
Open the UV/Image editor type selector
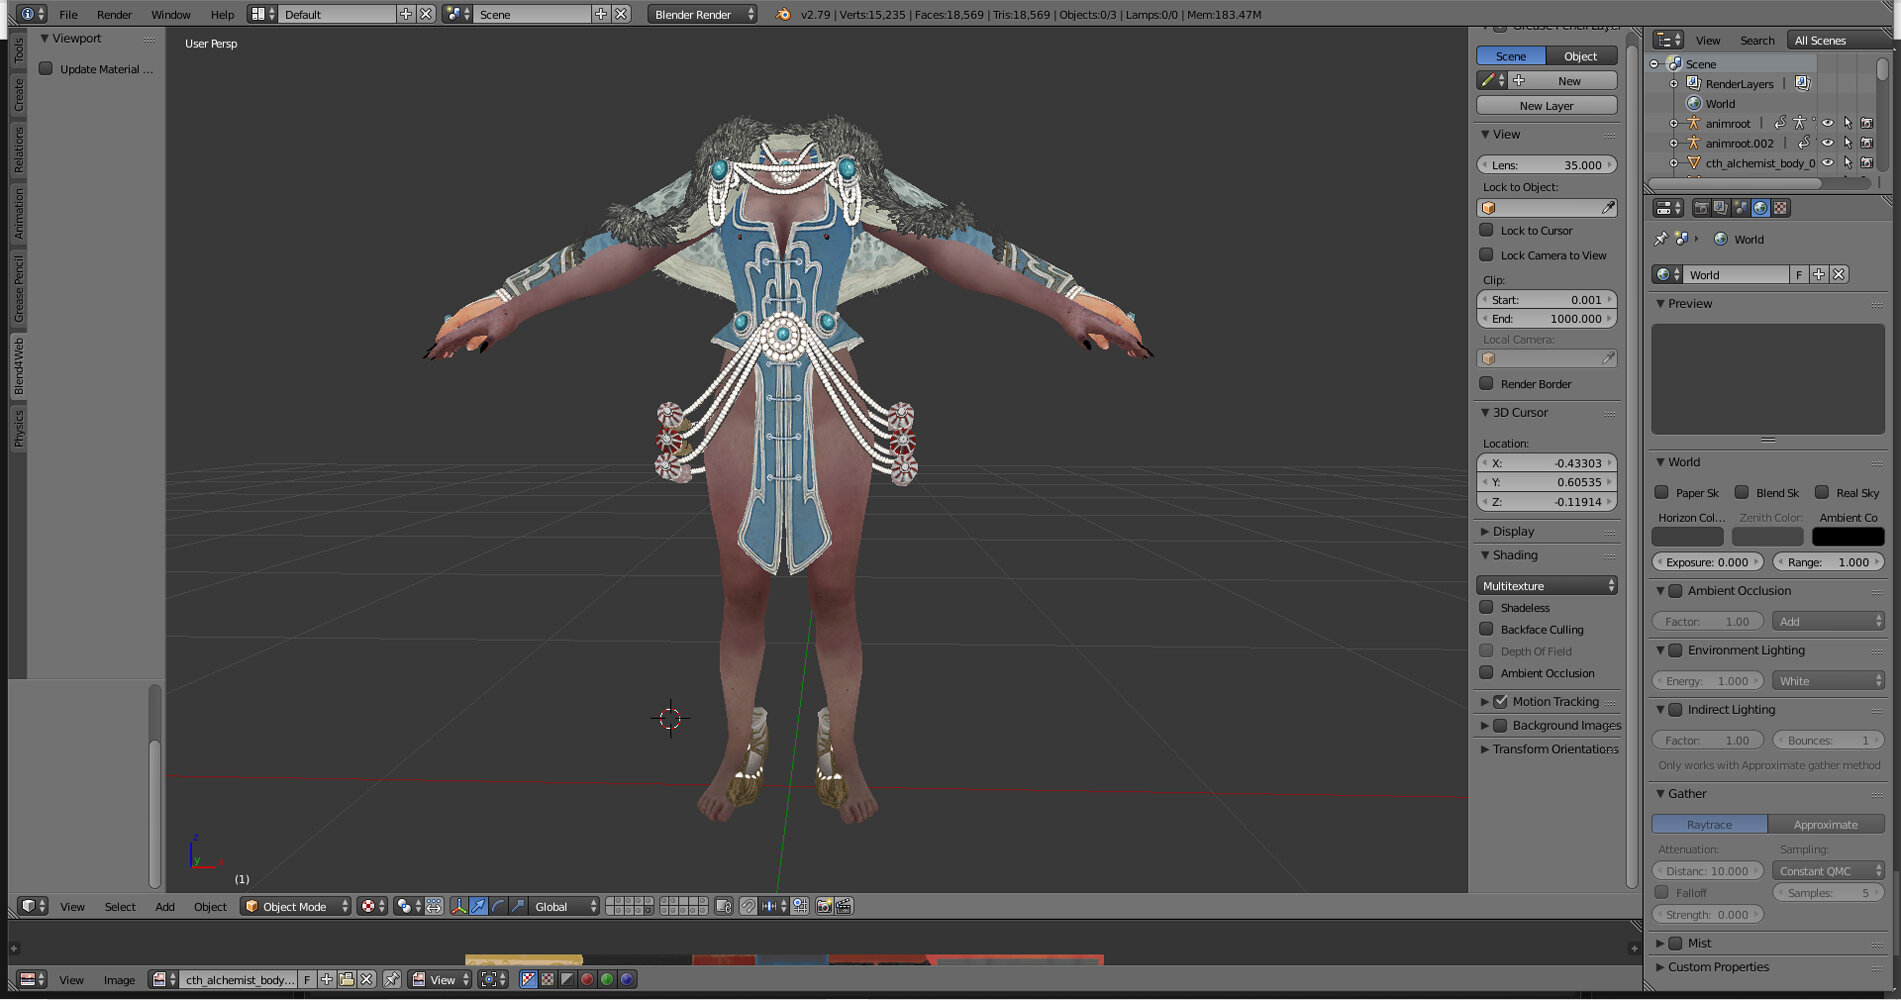[x=32, y=979]
